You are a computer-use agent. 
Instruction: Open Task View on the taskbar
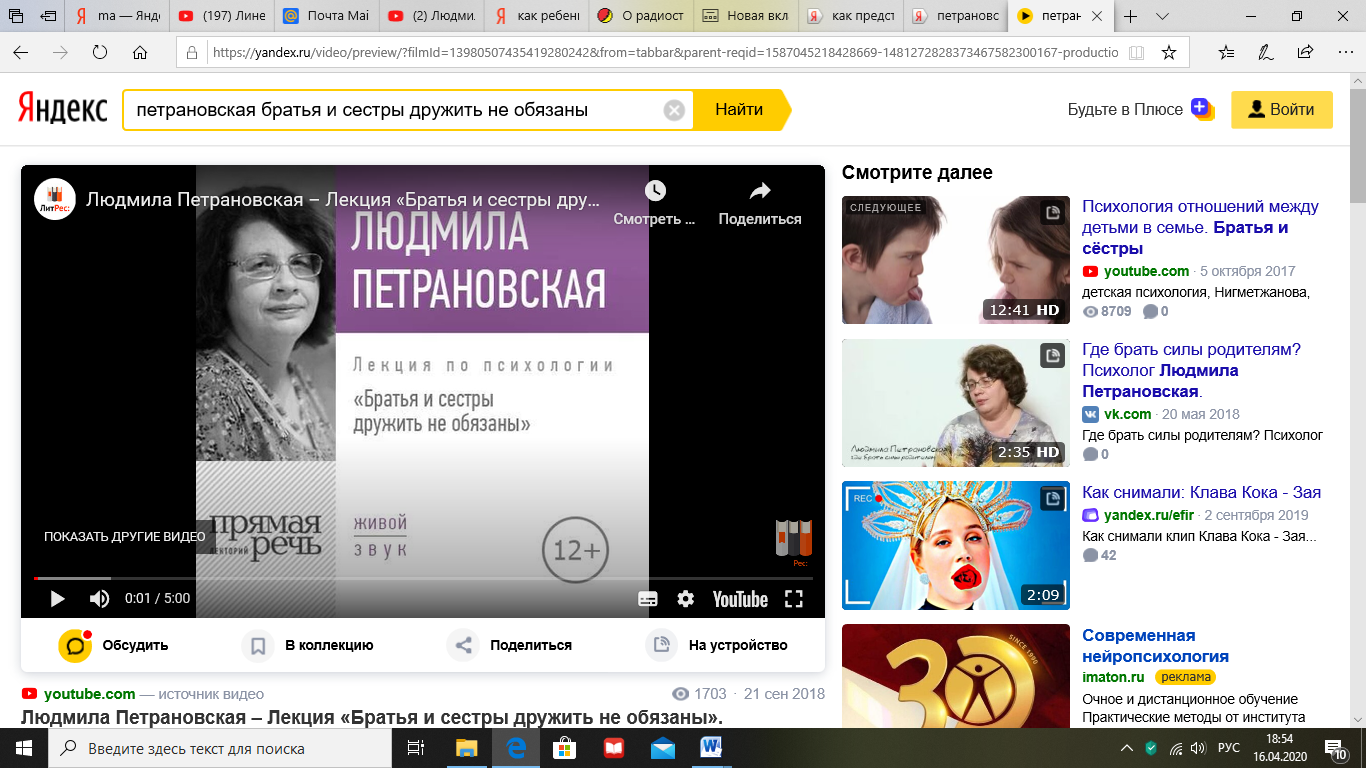pos(416,747)
